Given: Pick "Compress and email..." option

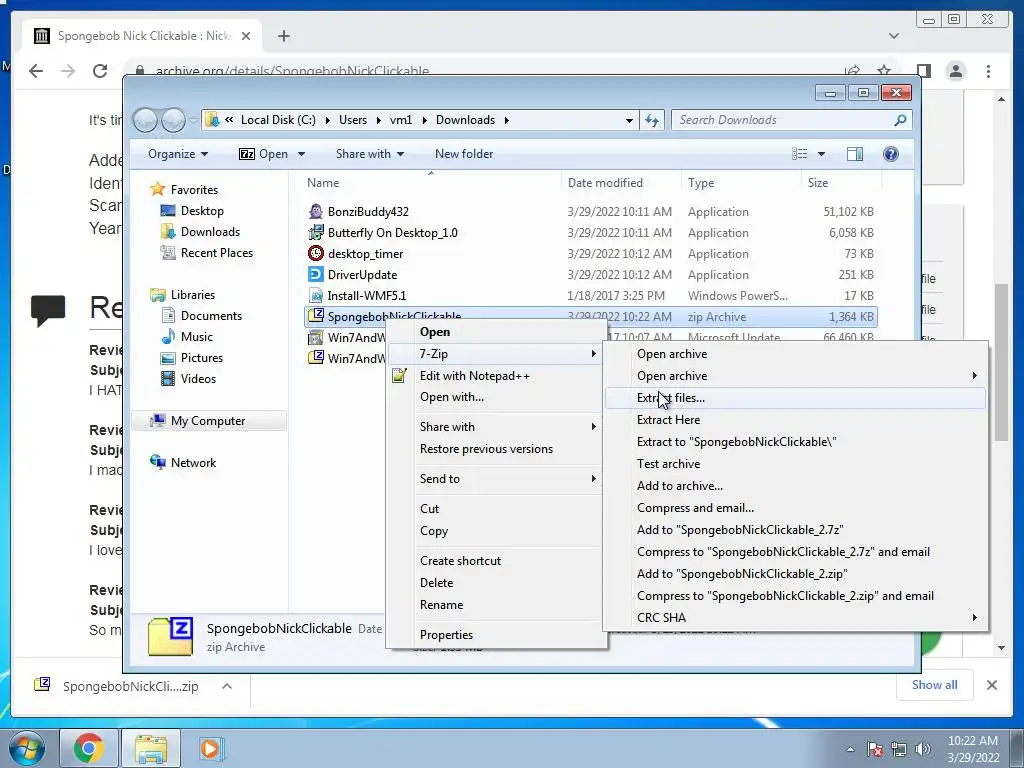Looking at the screenshot, I should (795, 507).
